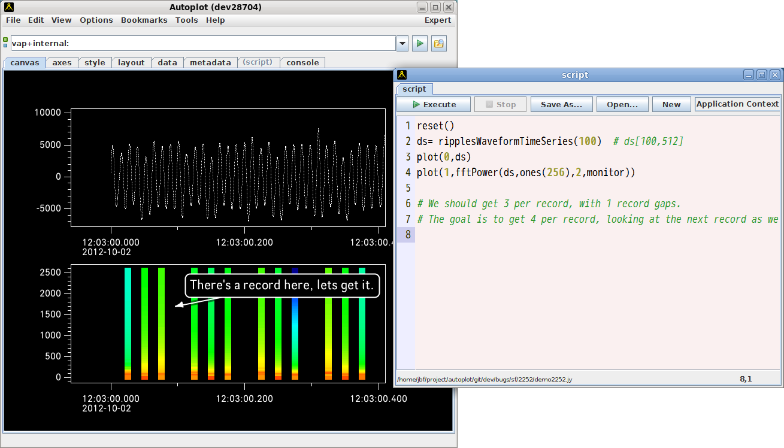Click comment line 7 about the goal
The height and width of the screenshot is (448, 784).
[x=598, y=219]
